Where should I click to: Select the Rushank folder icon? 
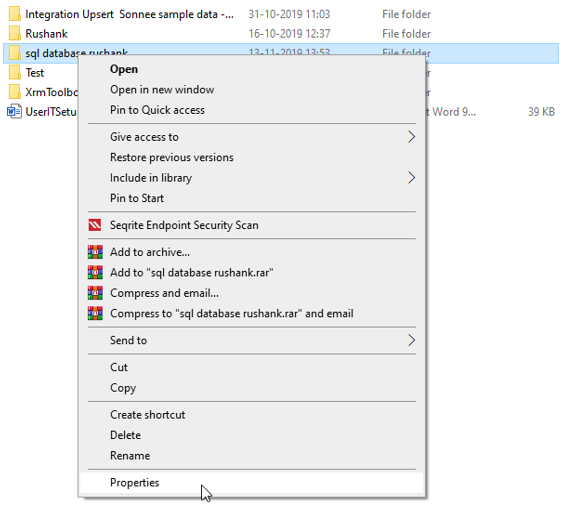pos(14,33)
